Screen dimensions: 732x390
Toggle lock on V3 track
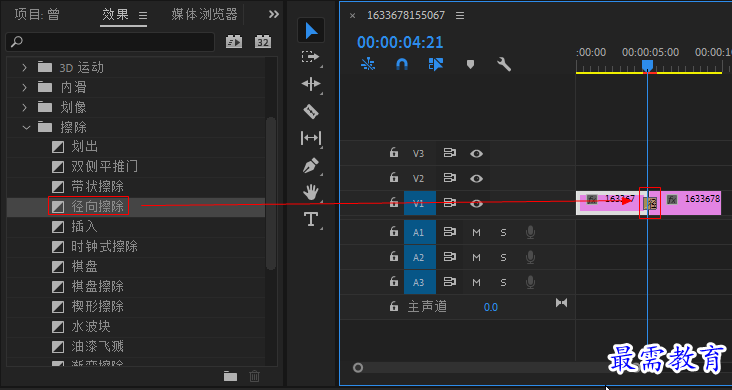[x=394, y=153]
